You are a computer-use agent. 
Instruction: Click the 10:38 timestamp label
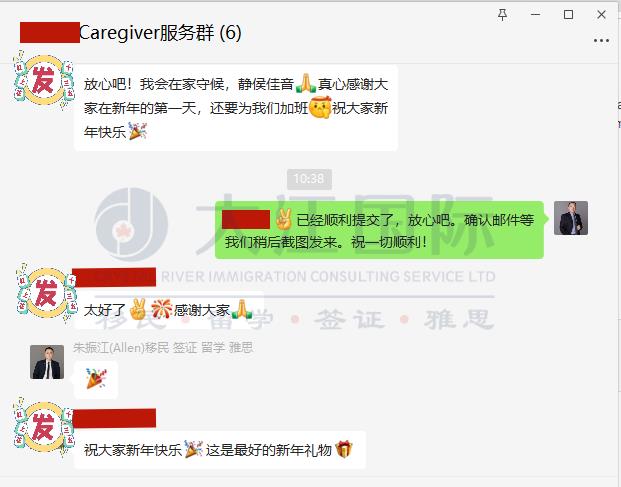309,179
